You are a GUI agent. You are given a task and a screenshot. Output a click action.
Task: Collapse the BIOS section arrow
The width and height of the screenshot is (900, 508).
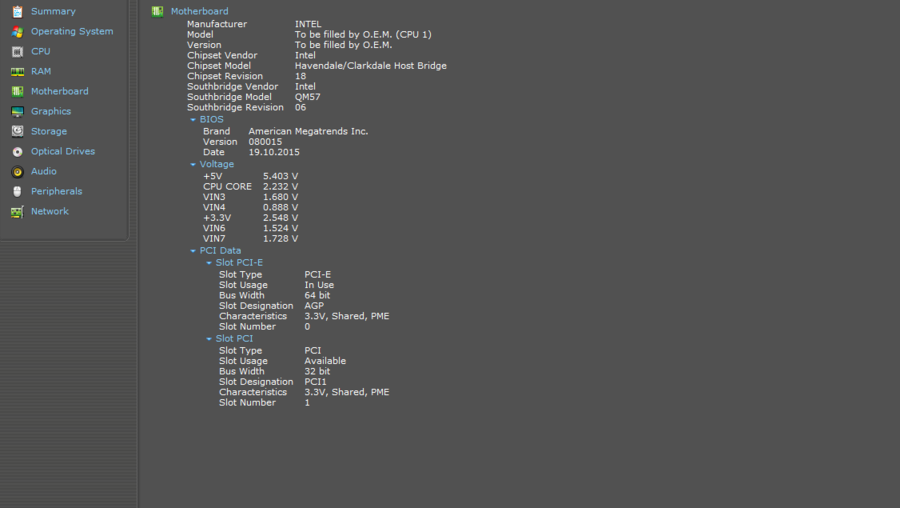[x=193, y=120]
